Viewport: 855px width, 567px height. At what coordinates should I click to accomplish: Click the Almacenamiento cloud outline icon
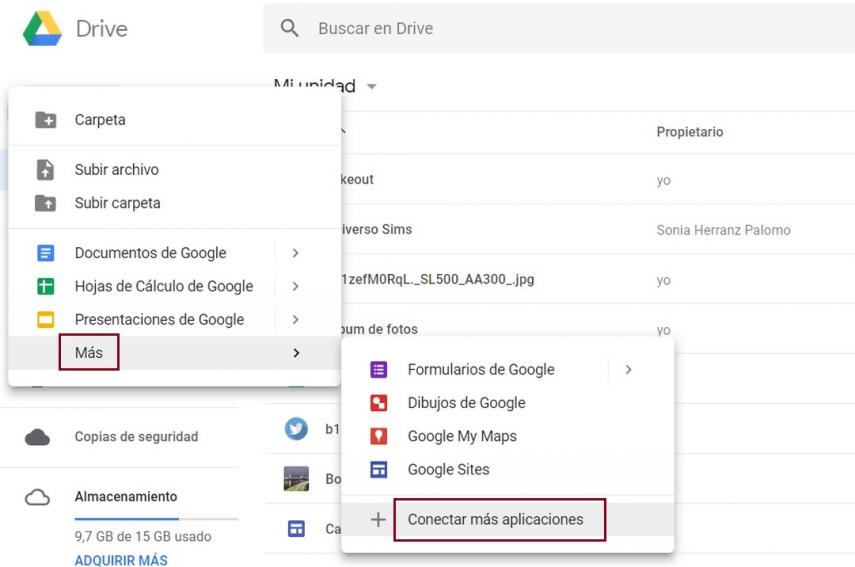tap(38, 497)
